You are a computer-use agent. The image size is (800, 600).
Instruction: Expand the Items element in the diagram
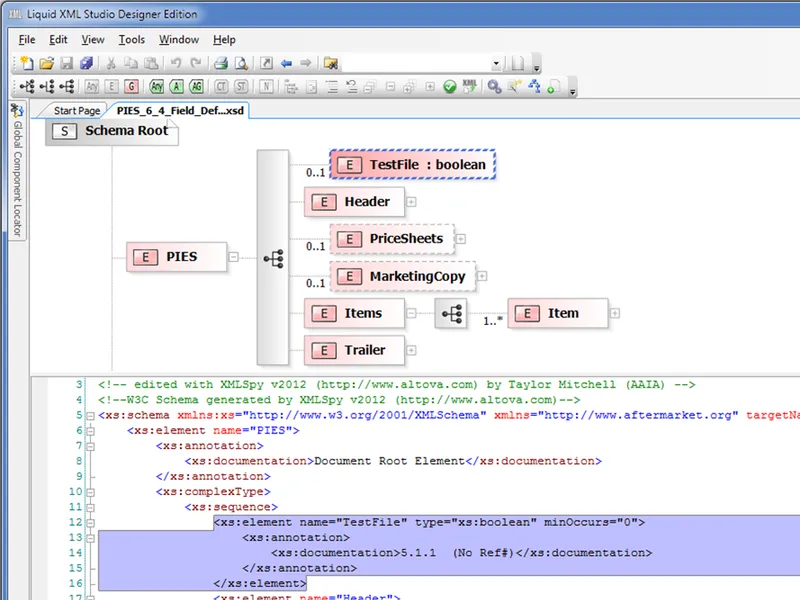(x=410, y=313)
